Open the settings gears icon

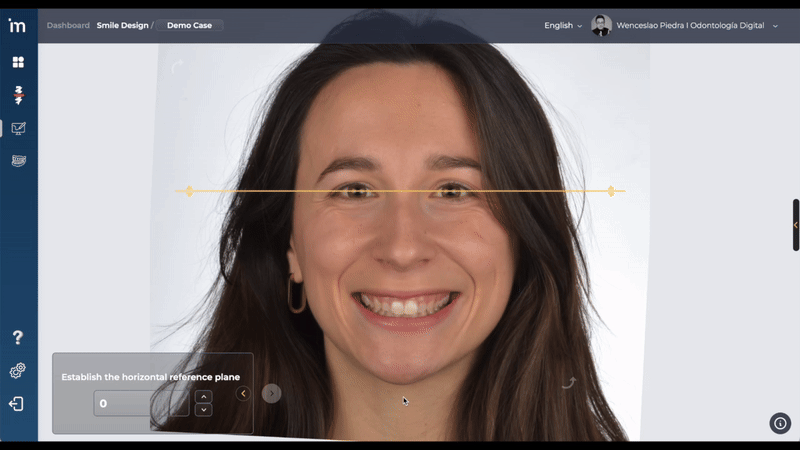[x=17, y=371]
